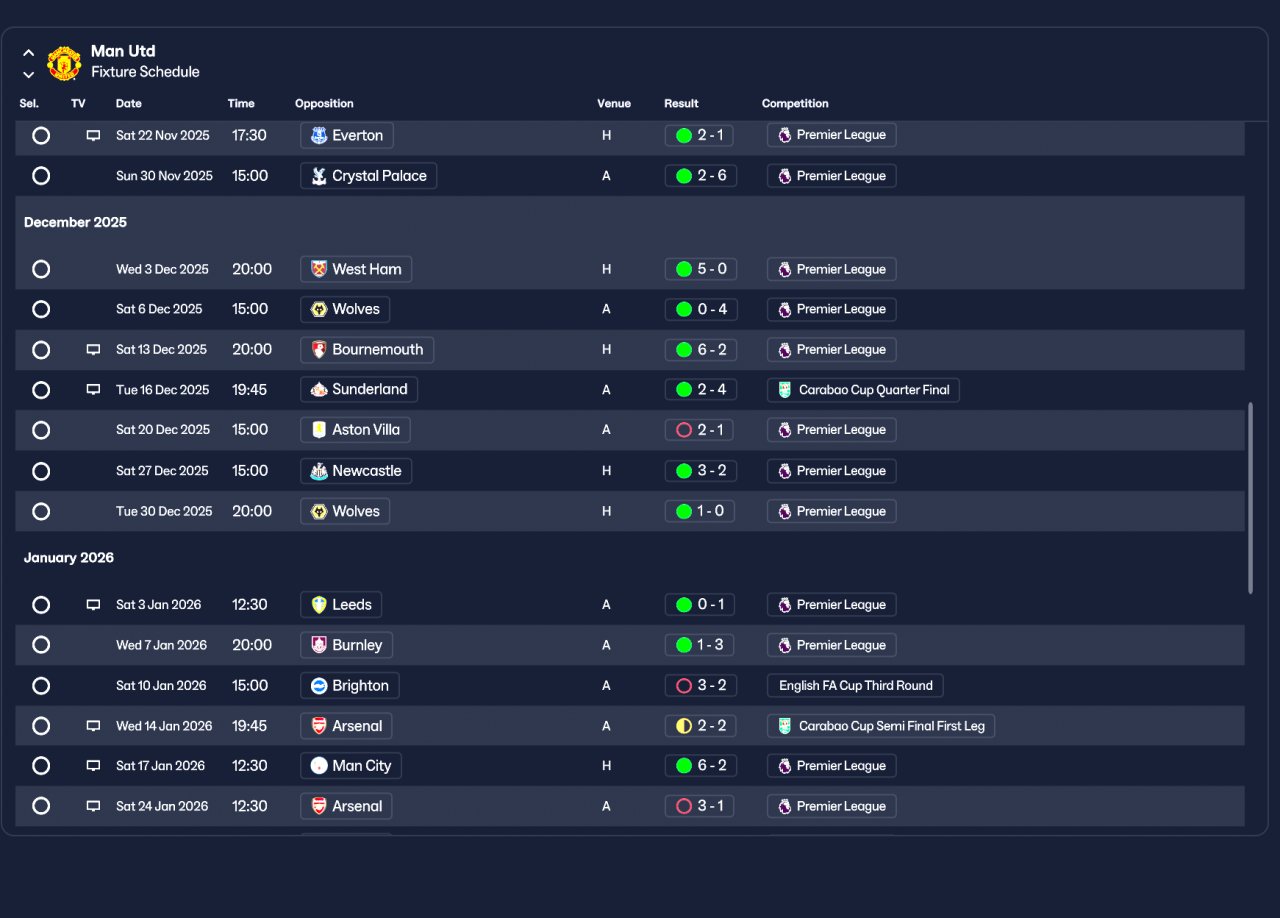Select the Sunderland fixture radio button
Viewport: 1280px width, 918px height.
click(41, 390)
